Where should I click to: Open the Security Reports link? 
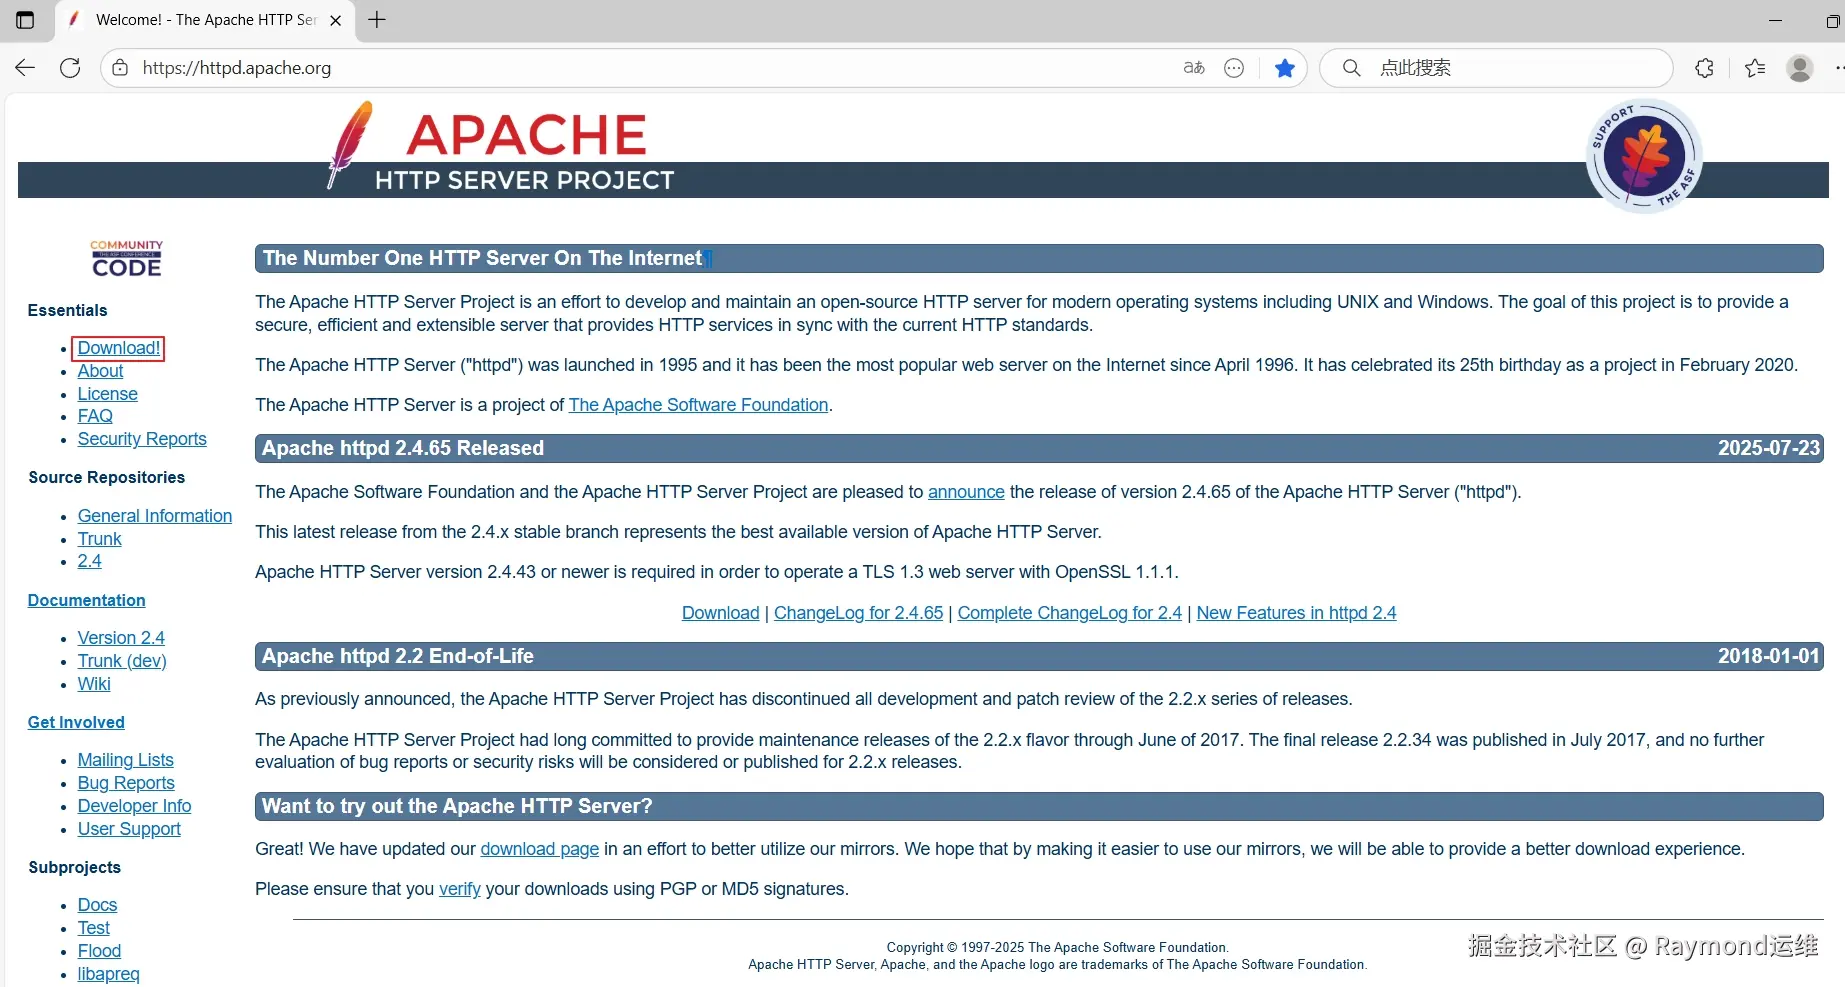pyautogui.click(x=142, y=439)
